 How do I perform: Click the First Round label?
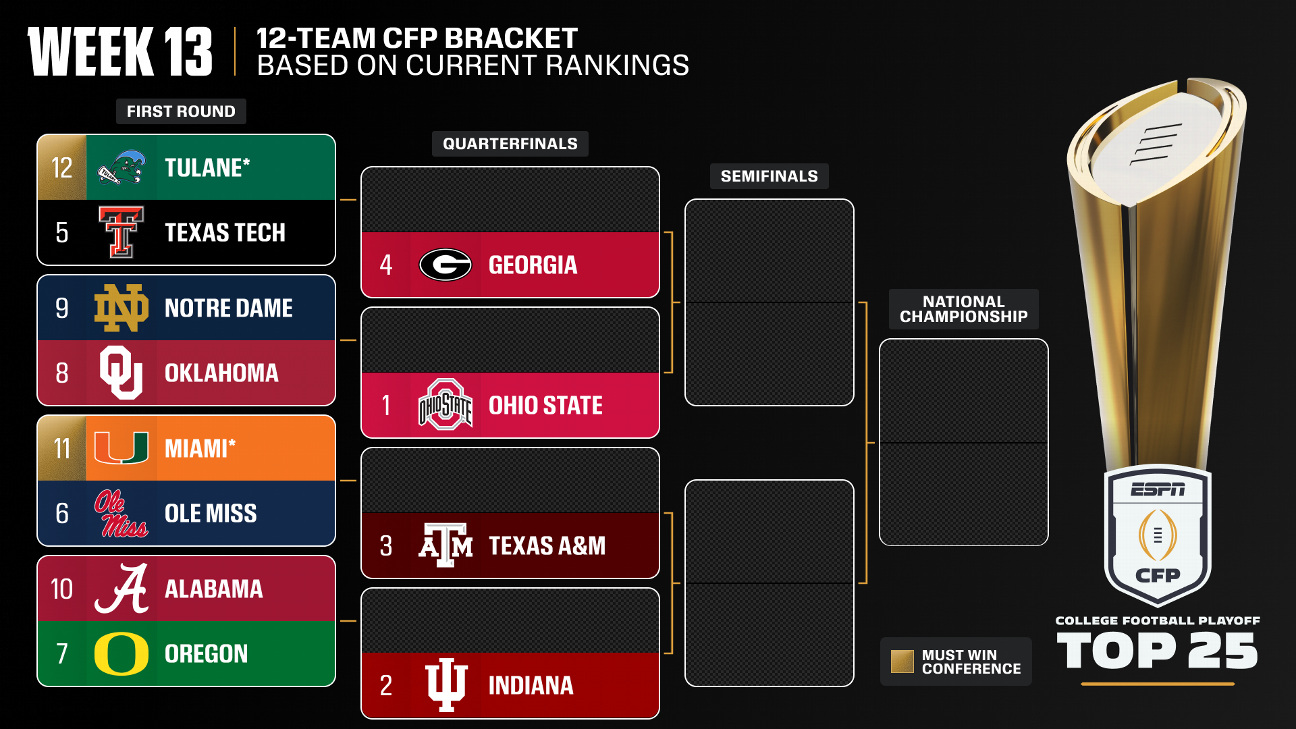click(181, 111)
